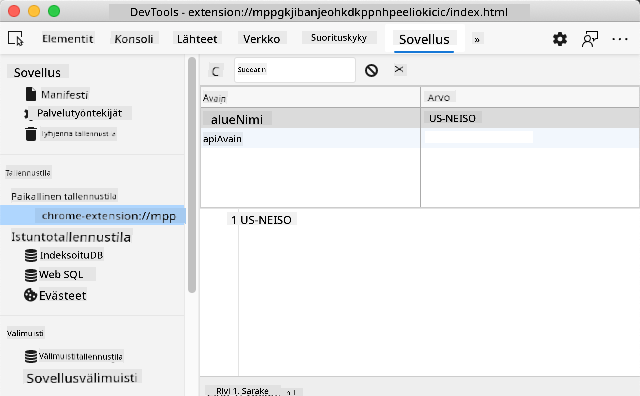640x396 pixels.
Task: Click the Suodatin filter input field
Action: pos(295,70)
